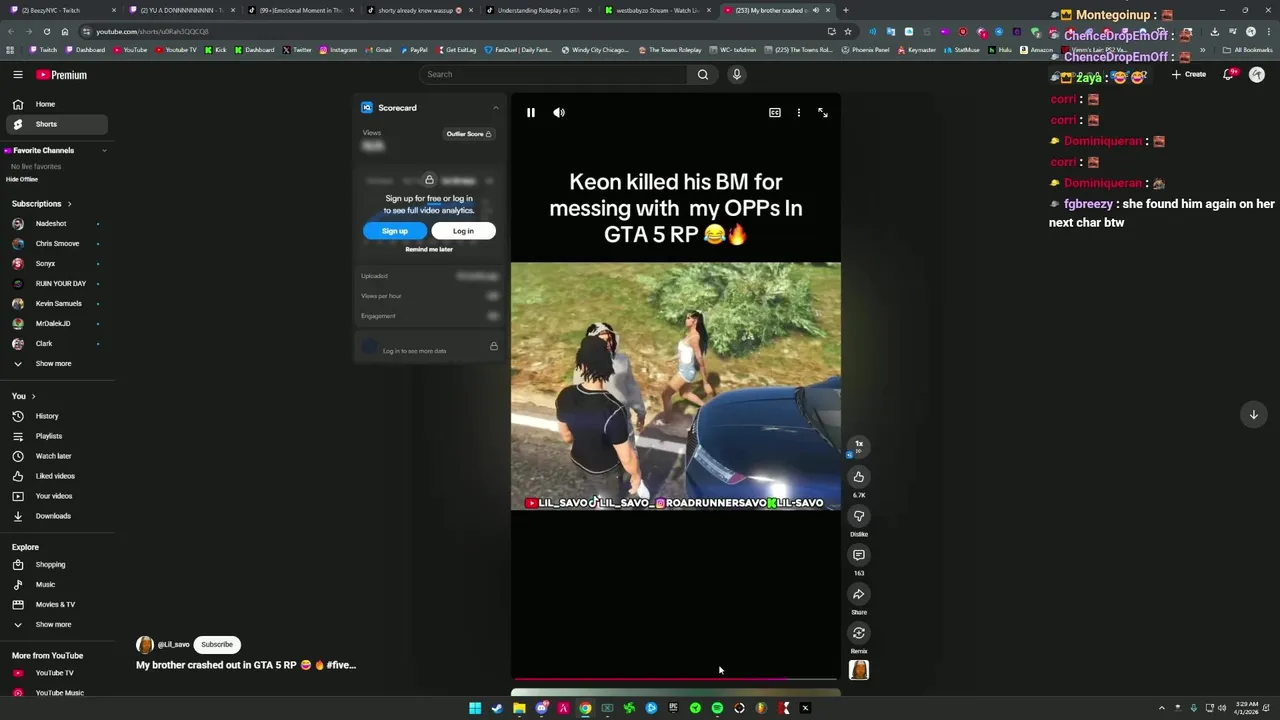Dislike the Short
The height and width of the screenshot is (720, 1280).
859,516
